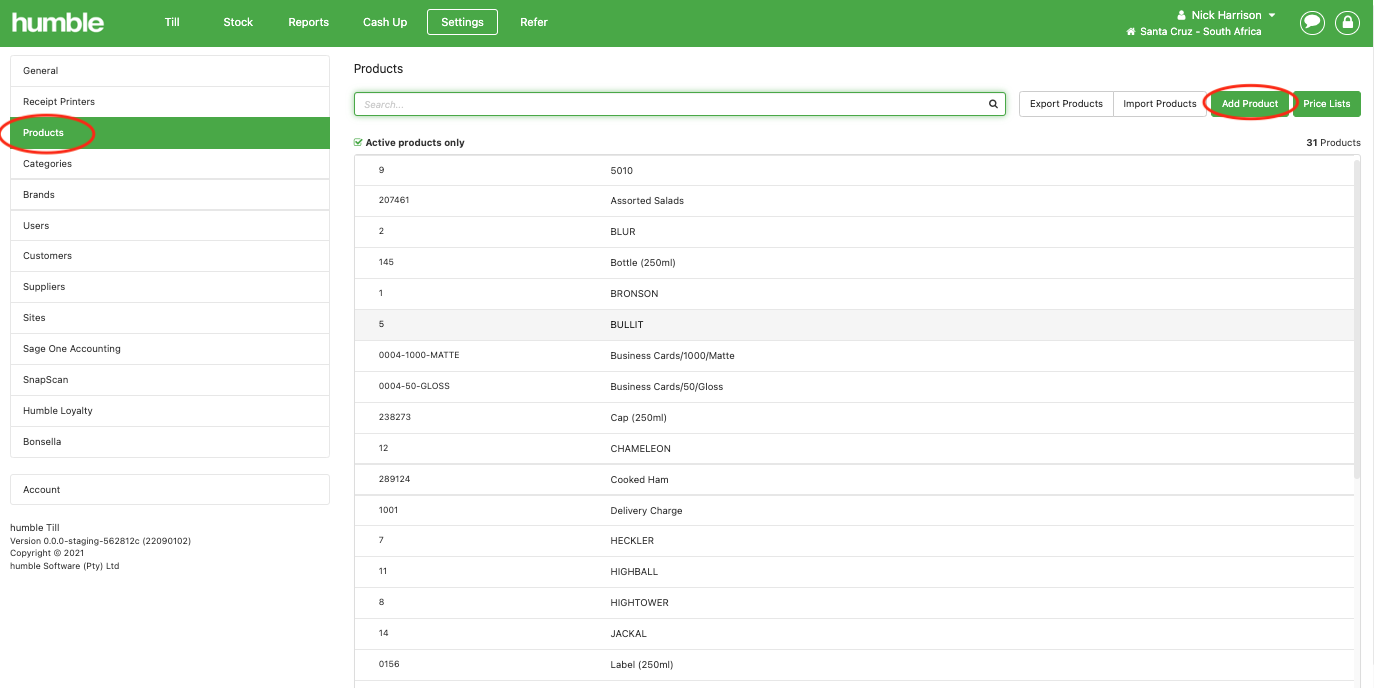This screenshot has width=1374, height=688.
Task: Click the user icon beside Nick Harrison
Action: click(x=1181, y=15)
